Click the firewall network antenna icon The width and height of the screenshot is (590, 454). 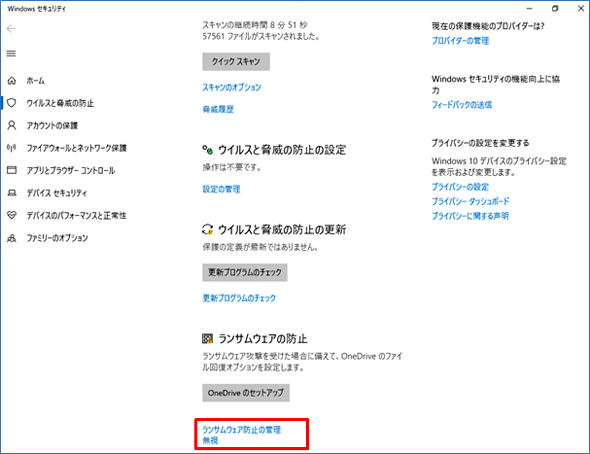click(12, 148)
